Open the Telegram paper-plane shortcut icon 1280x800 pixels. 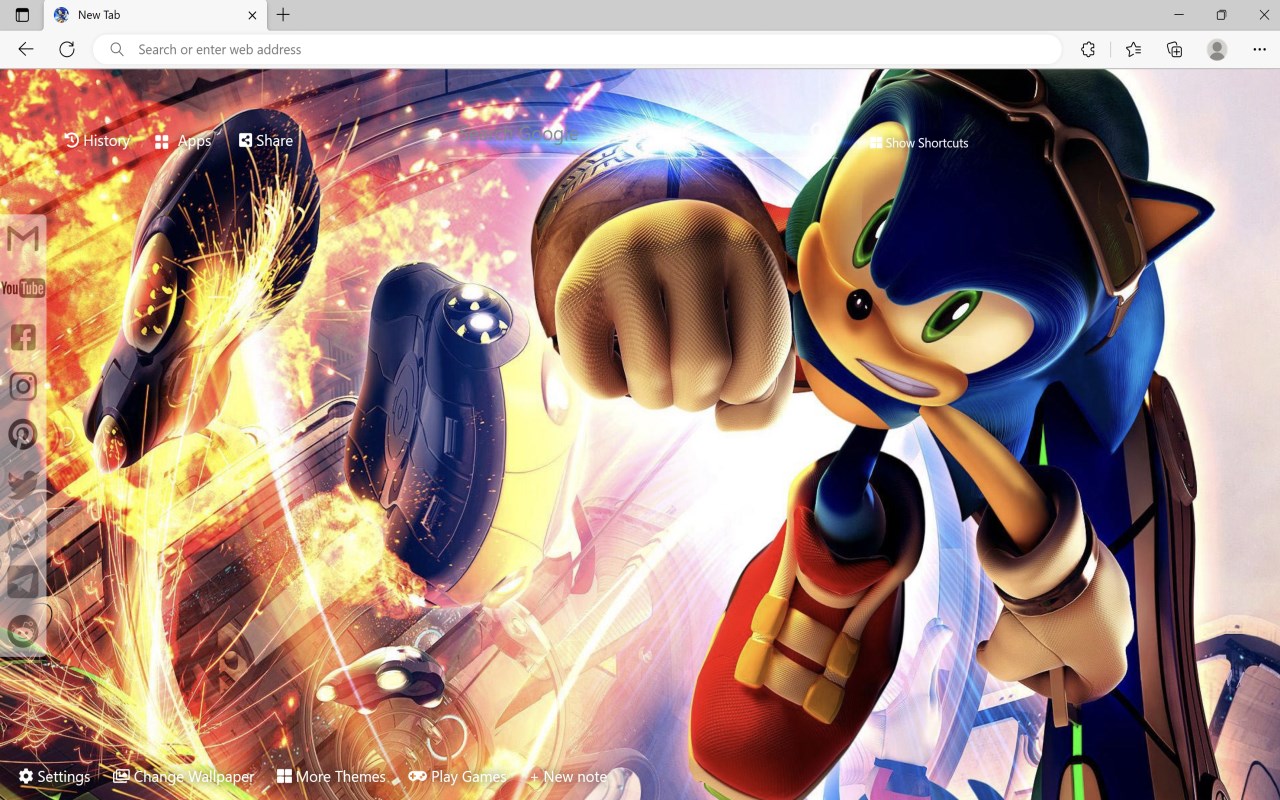(22, 582)
